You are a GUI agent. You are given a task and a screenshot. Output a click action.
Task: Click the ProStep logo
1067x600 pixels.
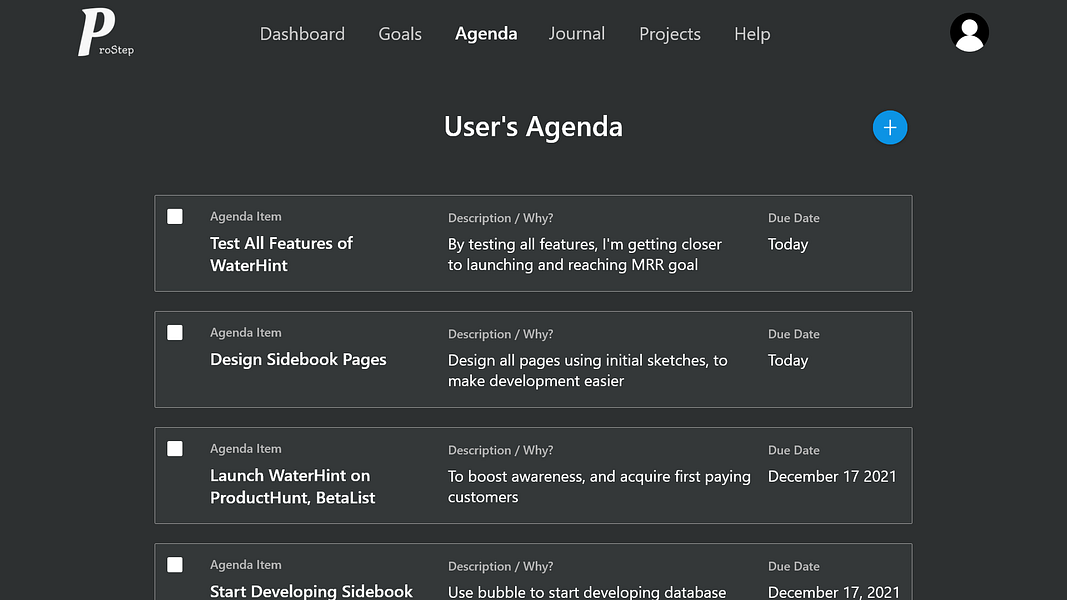click(103, 33)
